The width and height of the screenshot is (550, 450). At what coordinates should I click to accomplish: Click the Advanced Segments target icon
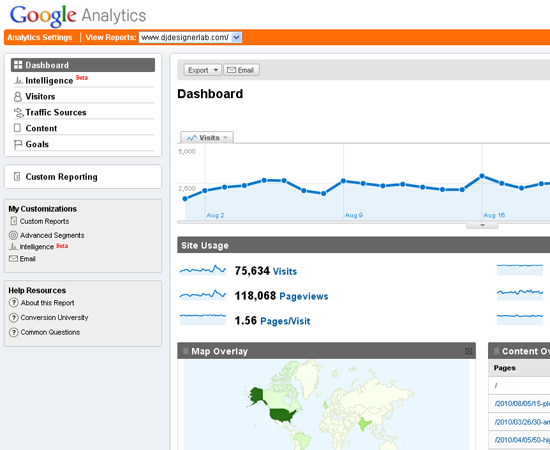[13, 235]
